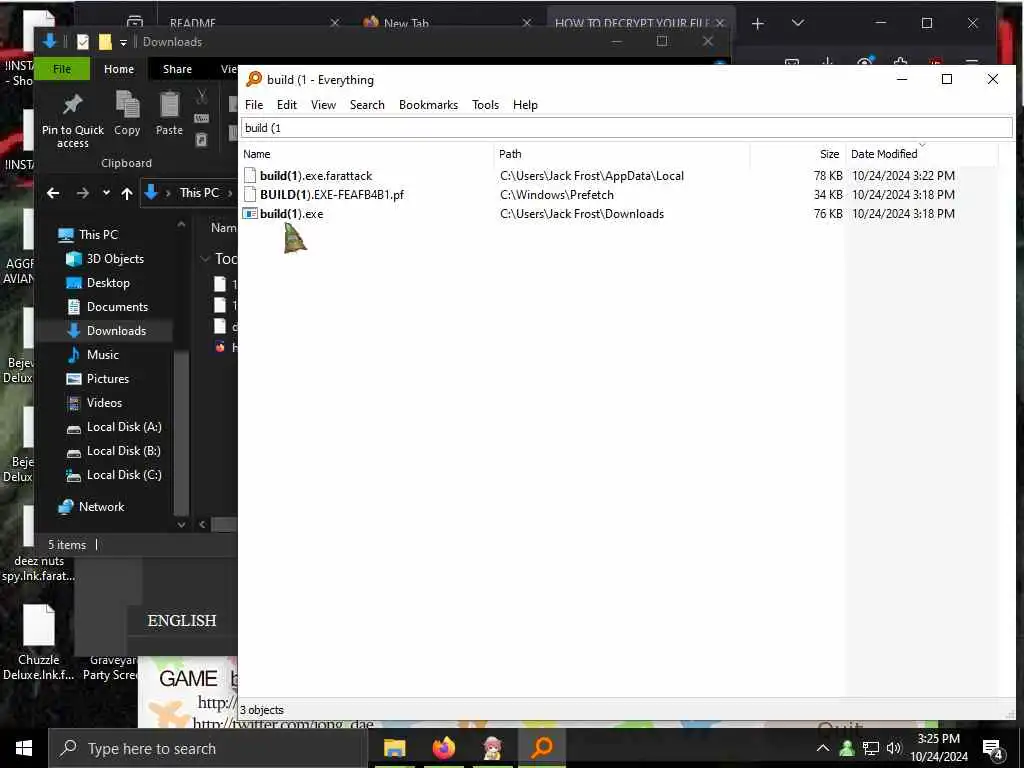This screenshot has height=768, width=1024.
Task: Open Local Disk (B:) in navigation pane
Action: coord(123,451)
